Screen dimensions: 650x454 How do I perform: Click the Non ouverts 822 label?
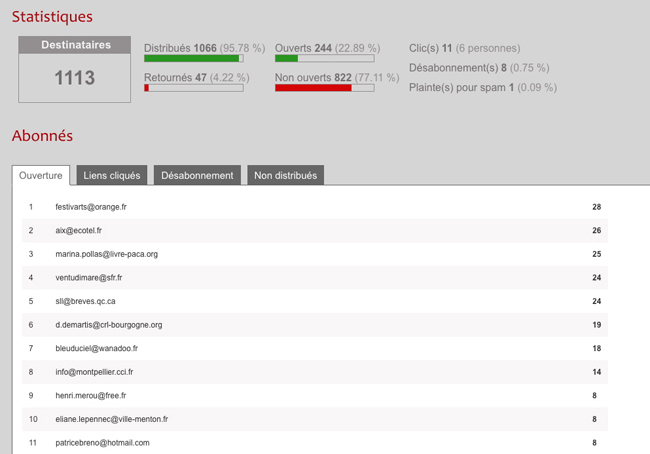tap(337, 78)
